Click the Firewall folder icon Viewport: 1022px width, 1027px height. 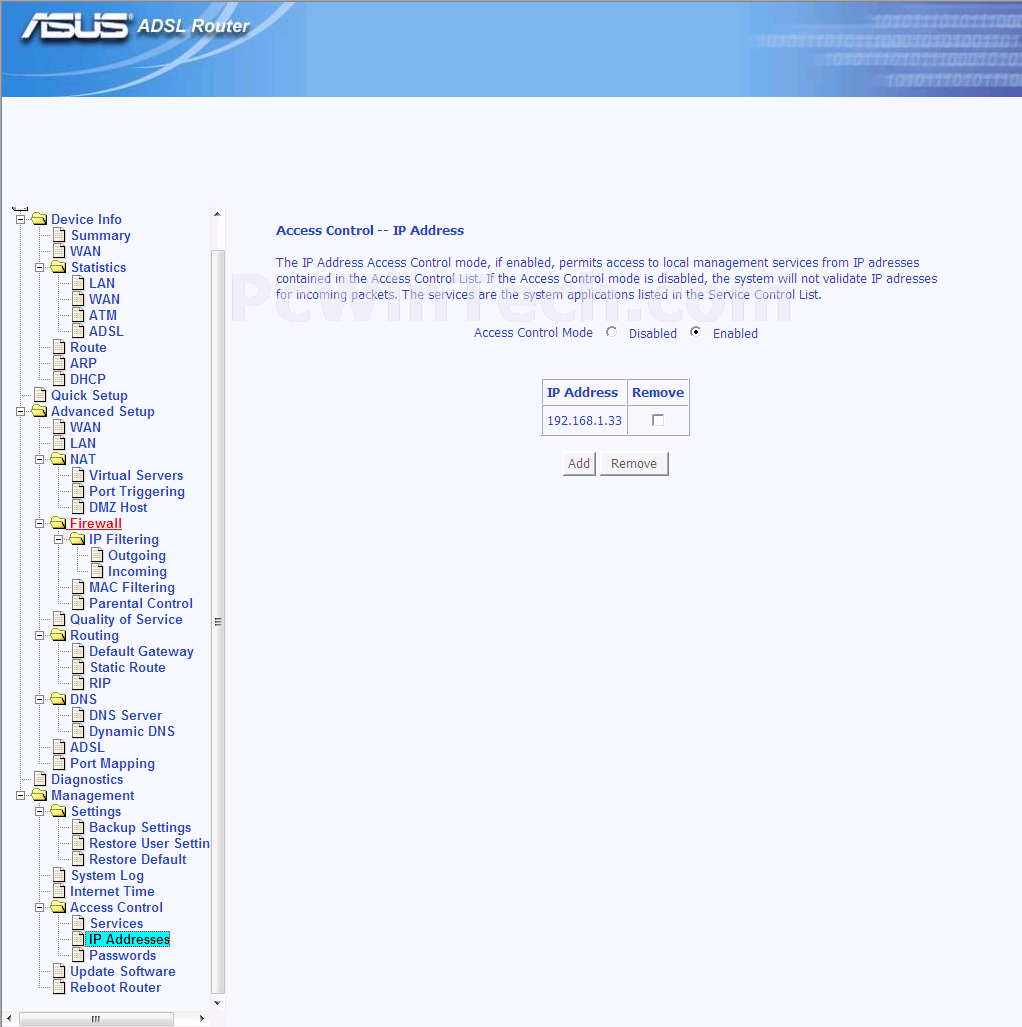(58, 523)
